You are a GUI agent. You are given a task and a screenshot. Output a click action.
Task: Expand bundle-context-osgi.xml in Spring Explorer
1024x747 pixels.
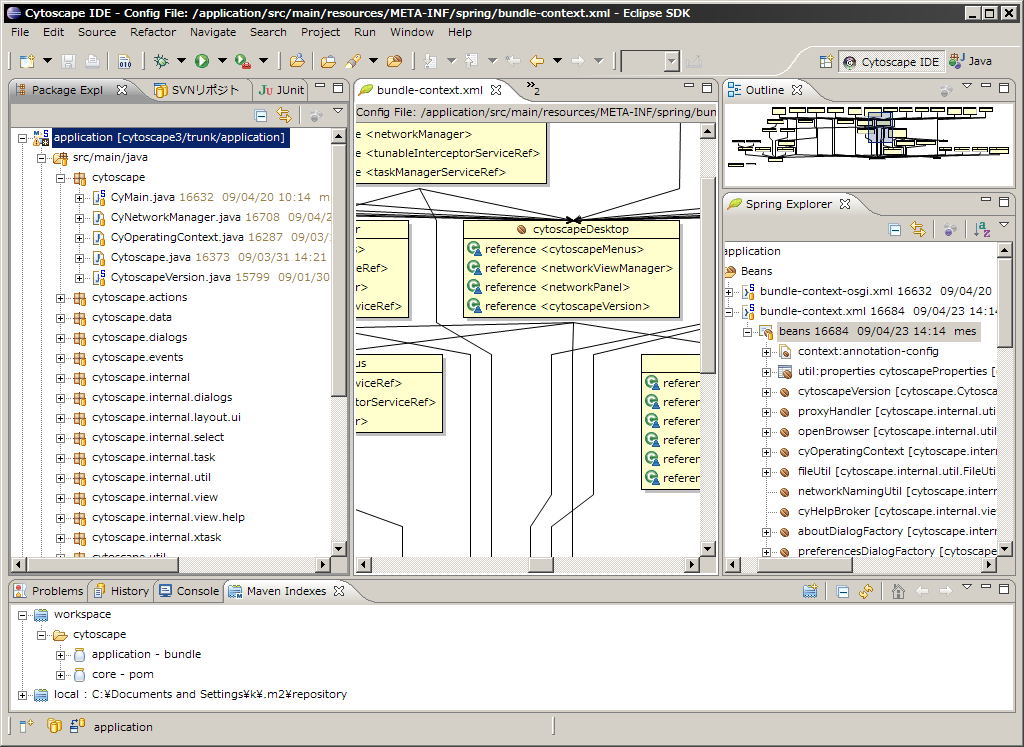click(729, 292)
